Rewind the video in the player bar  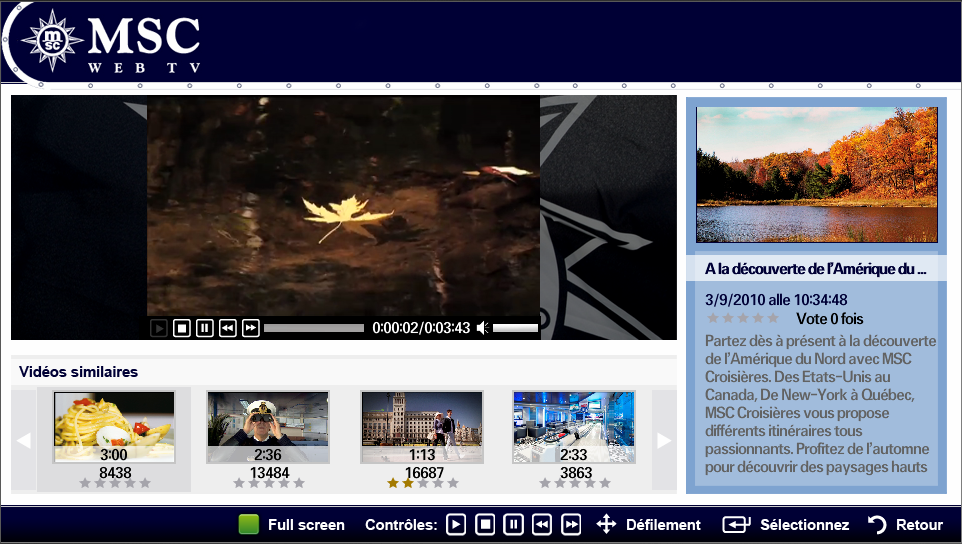pos(228,328)
